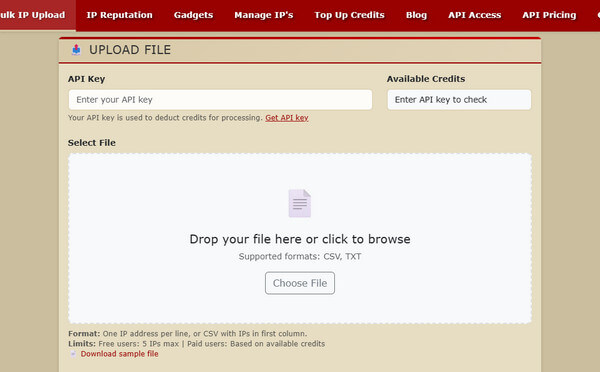Download the sample file link
Screen dimensions: 600x372
pyautogui.click(x=119, y=354)
